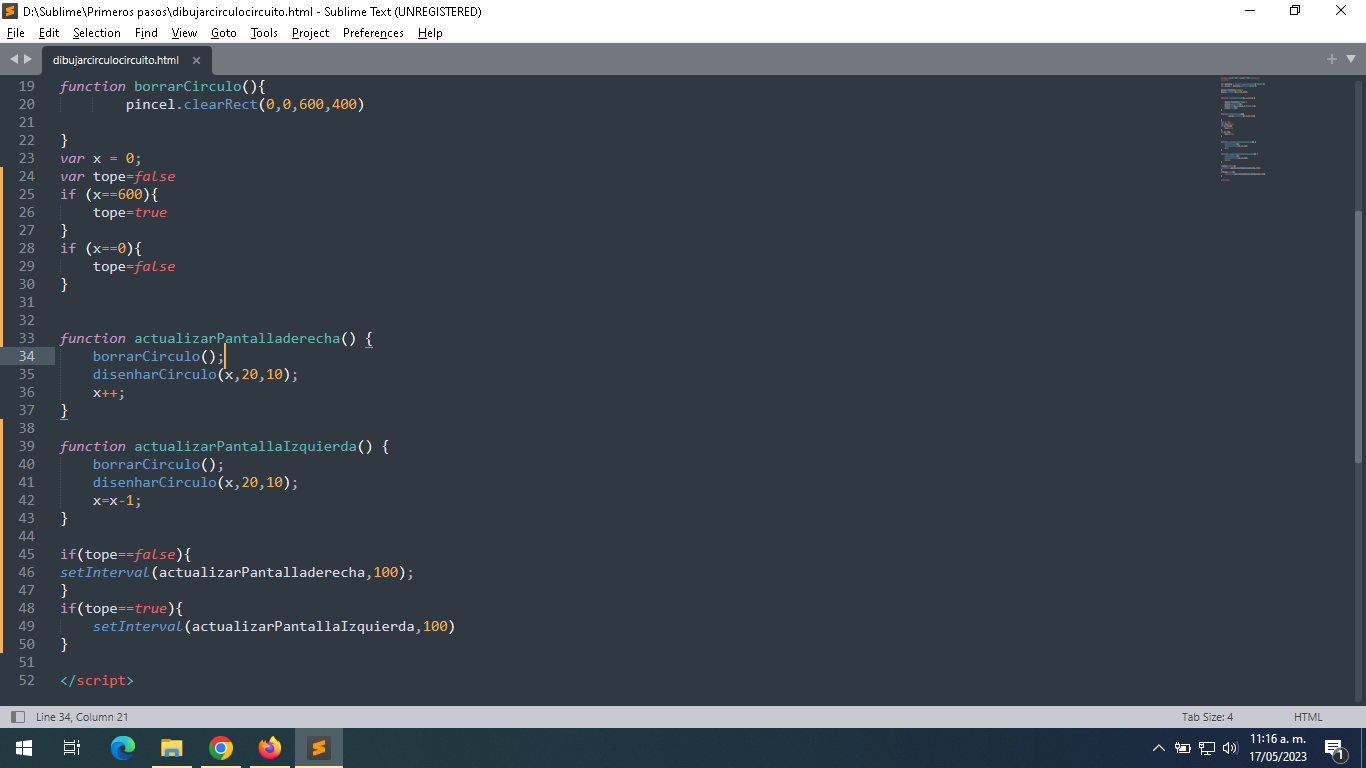
Task: Open the notification center icon
Action: [1334, 748]
